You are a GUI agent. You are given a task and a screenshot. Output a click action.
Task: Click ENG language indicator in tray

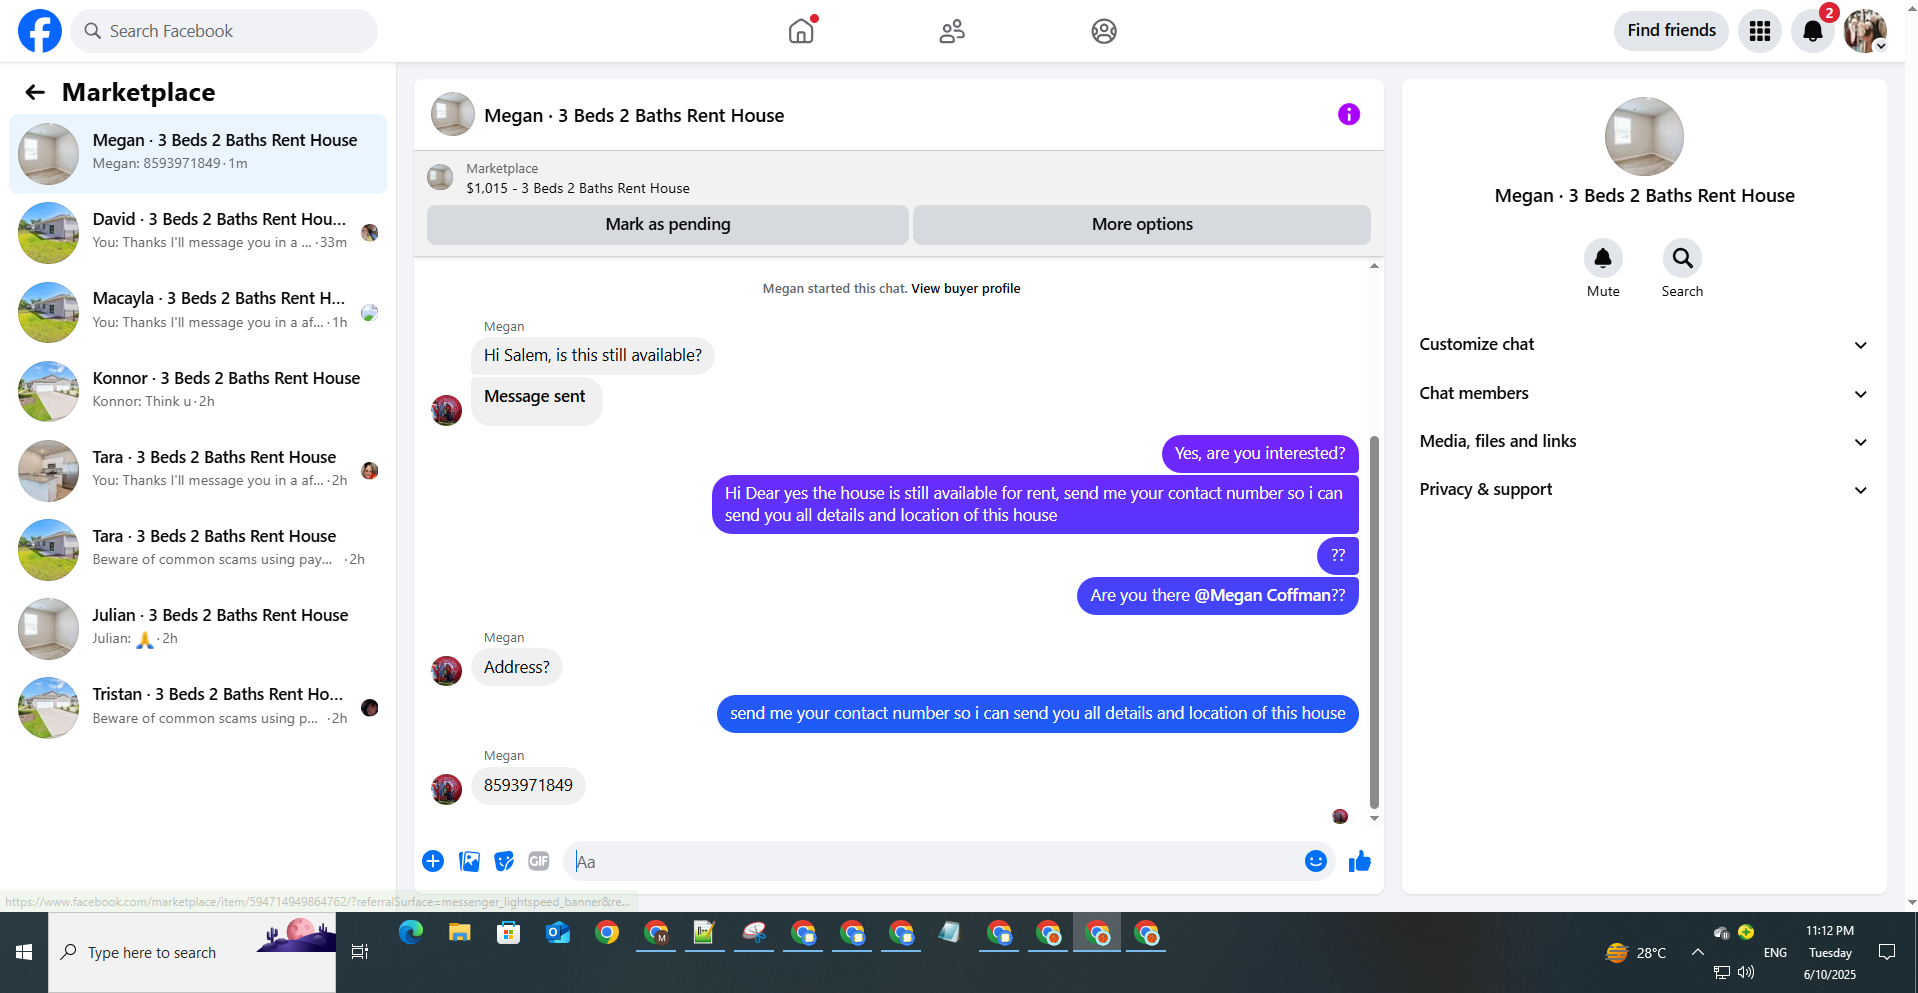(x=1775, y=953)
